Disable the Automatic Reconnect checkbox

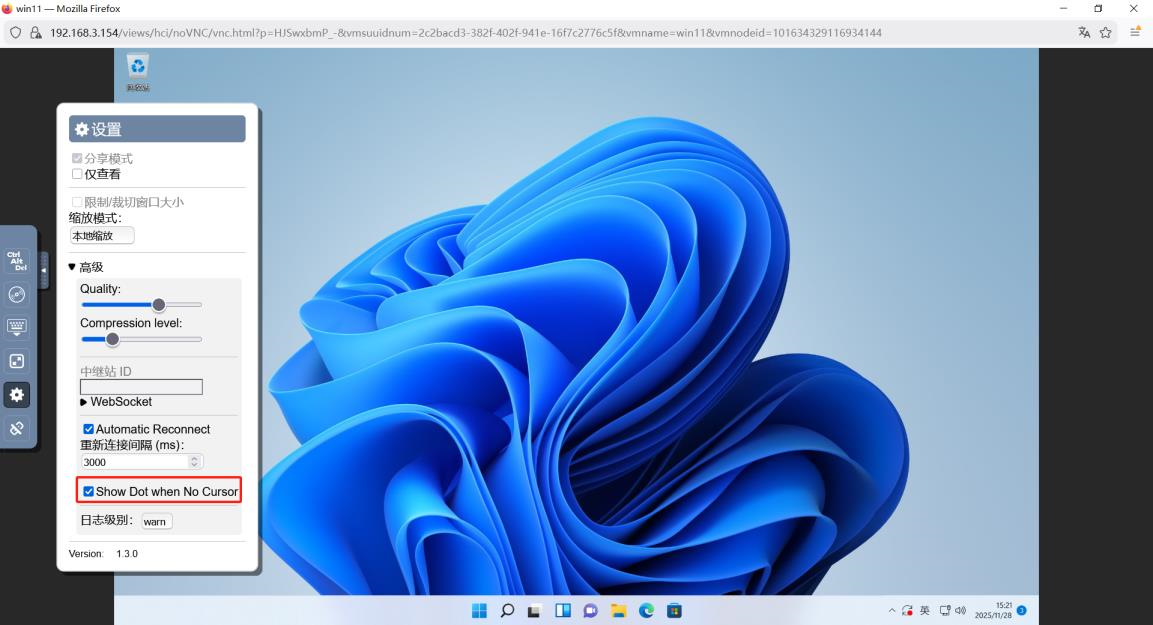pos(87,428)
